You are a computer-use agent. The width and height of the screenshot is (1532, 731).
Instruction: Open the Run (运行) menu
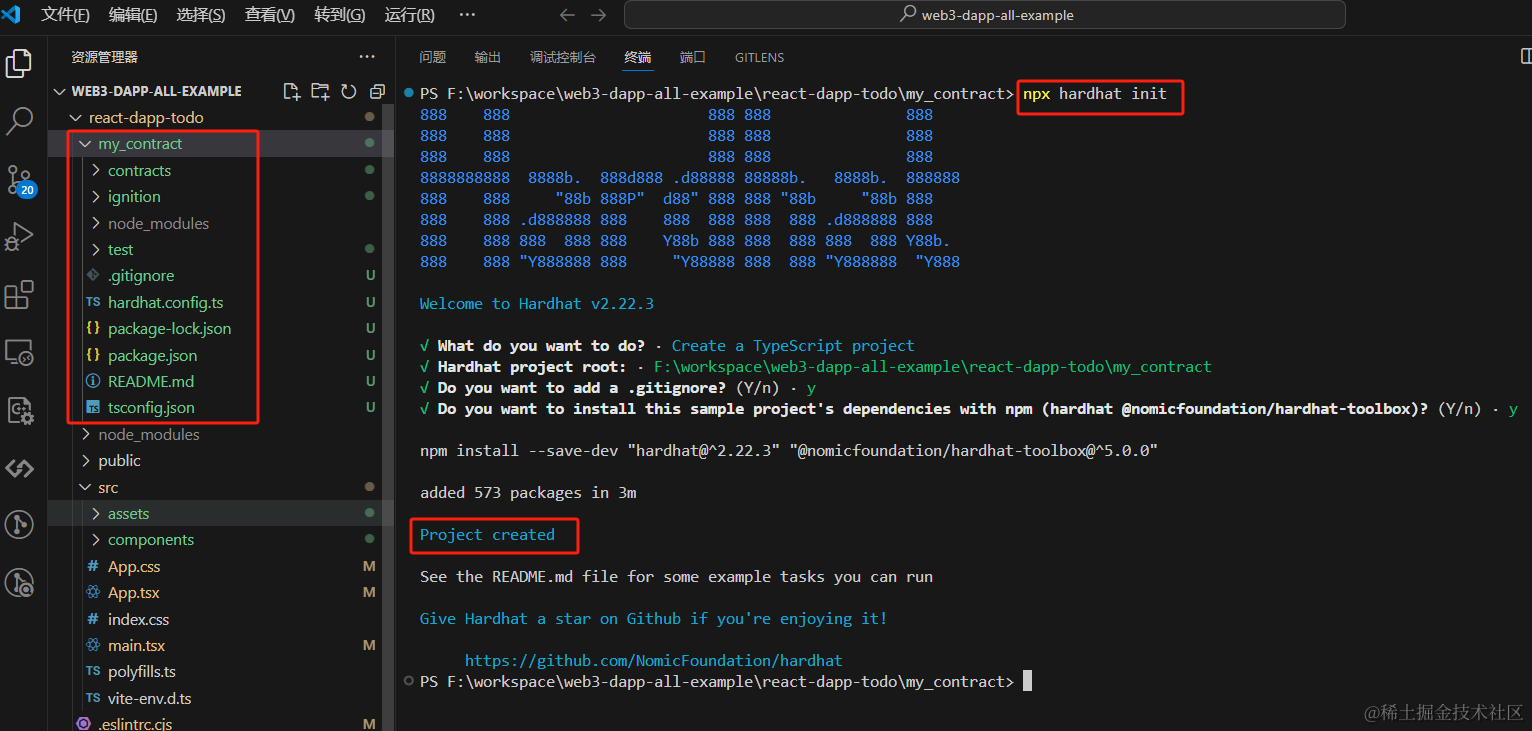410,15
